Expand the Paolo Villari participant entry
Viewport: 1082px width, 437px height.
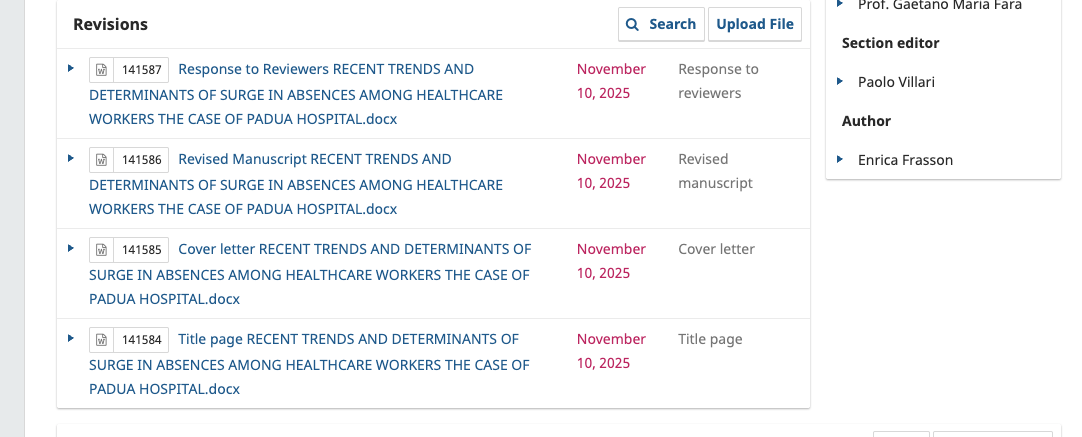pyautogui.click(x=840, y=81)
